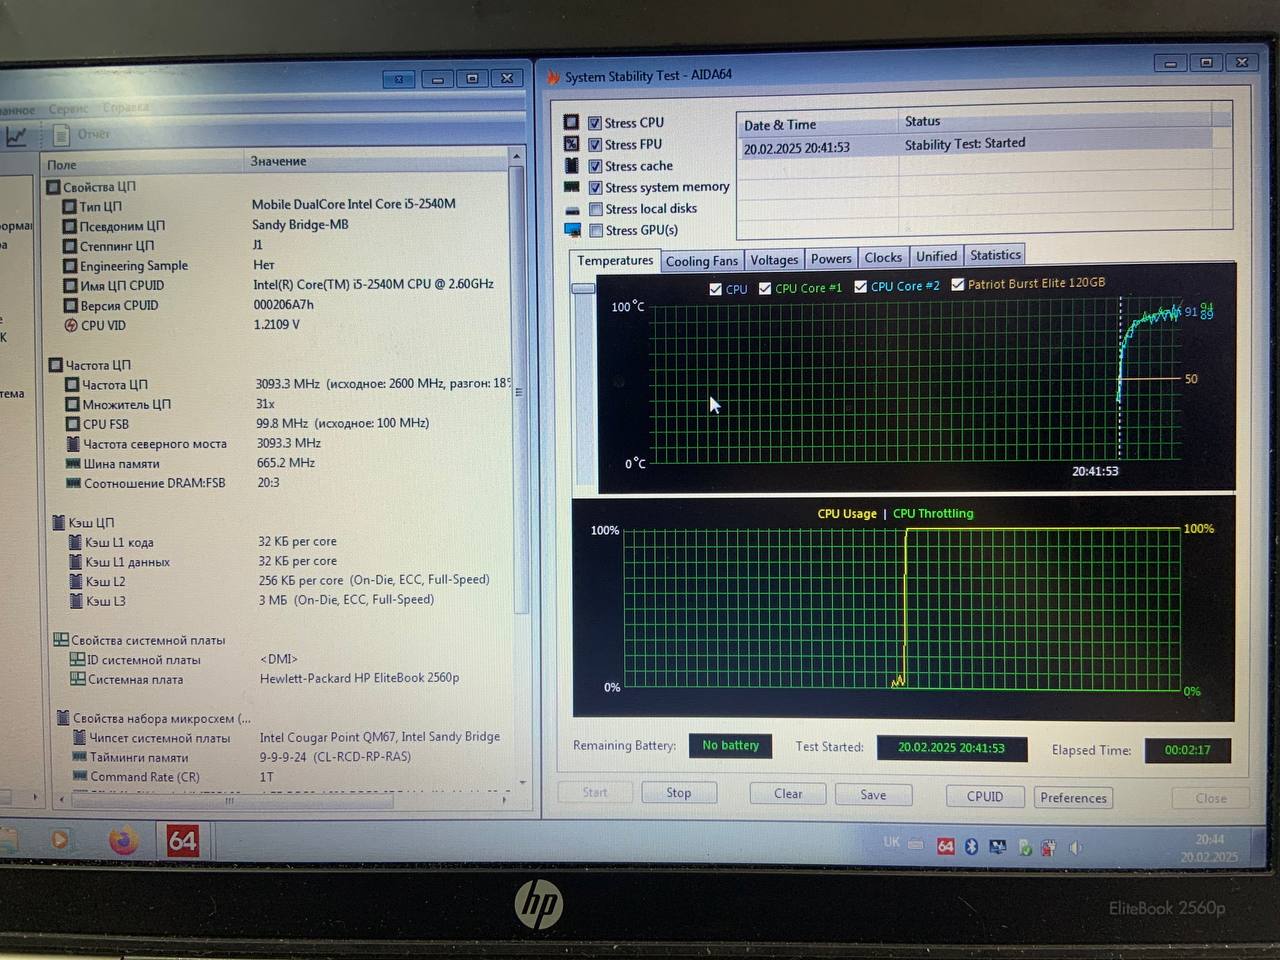Uncheck the Stress cache checkbox
The height and width of the screenshot is (960, 1280).
[595, 166]
